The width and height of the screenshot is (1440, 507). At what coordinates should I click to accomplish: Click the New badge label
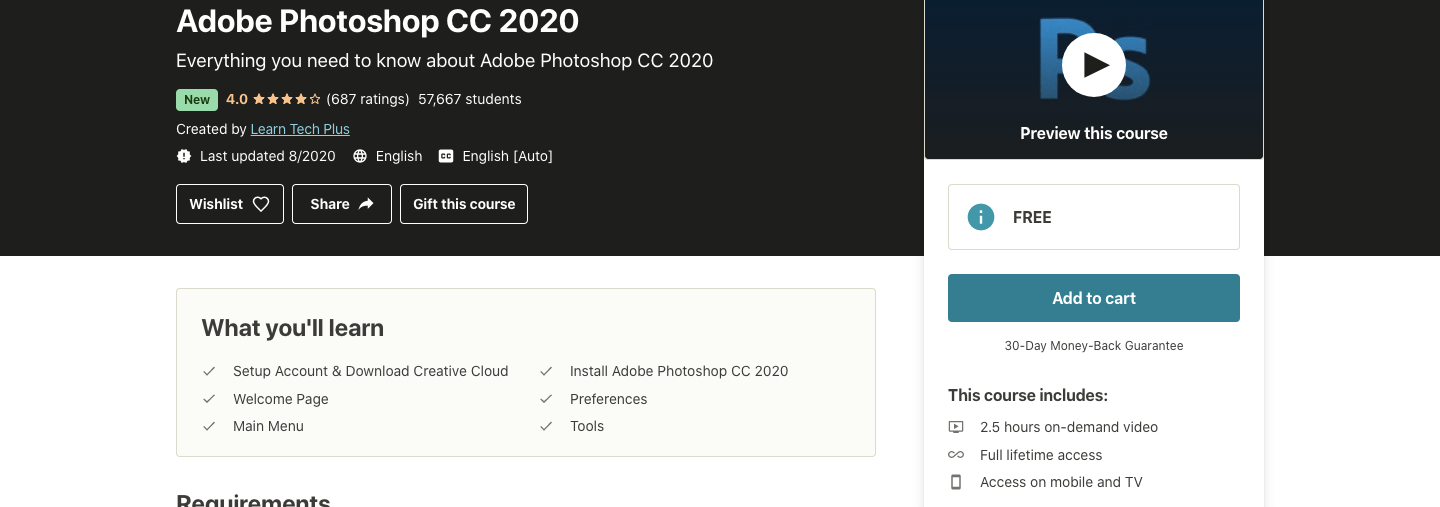click(197, 99)
